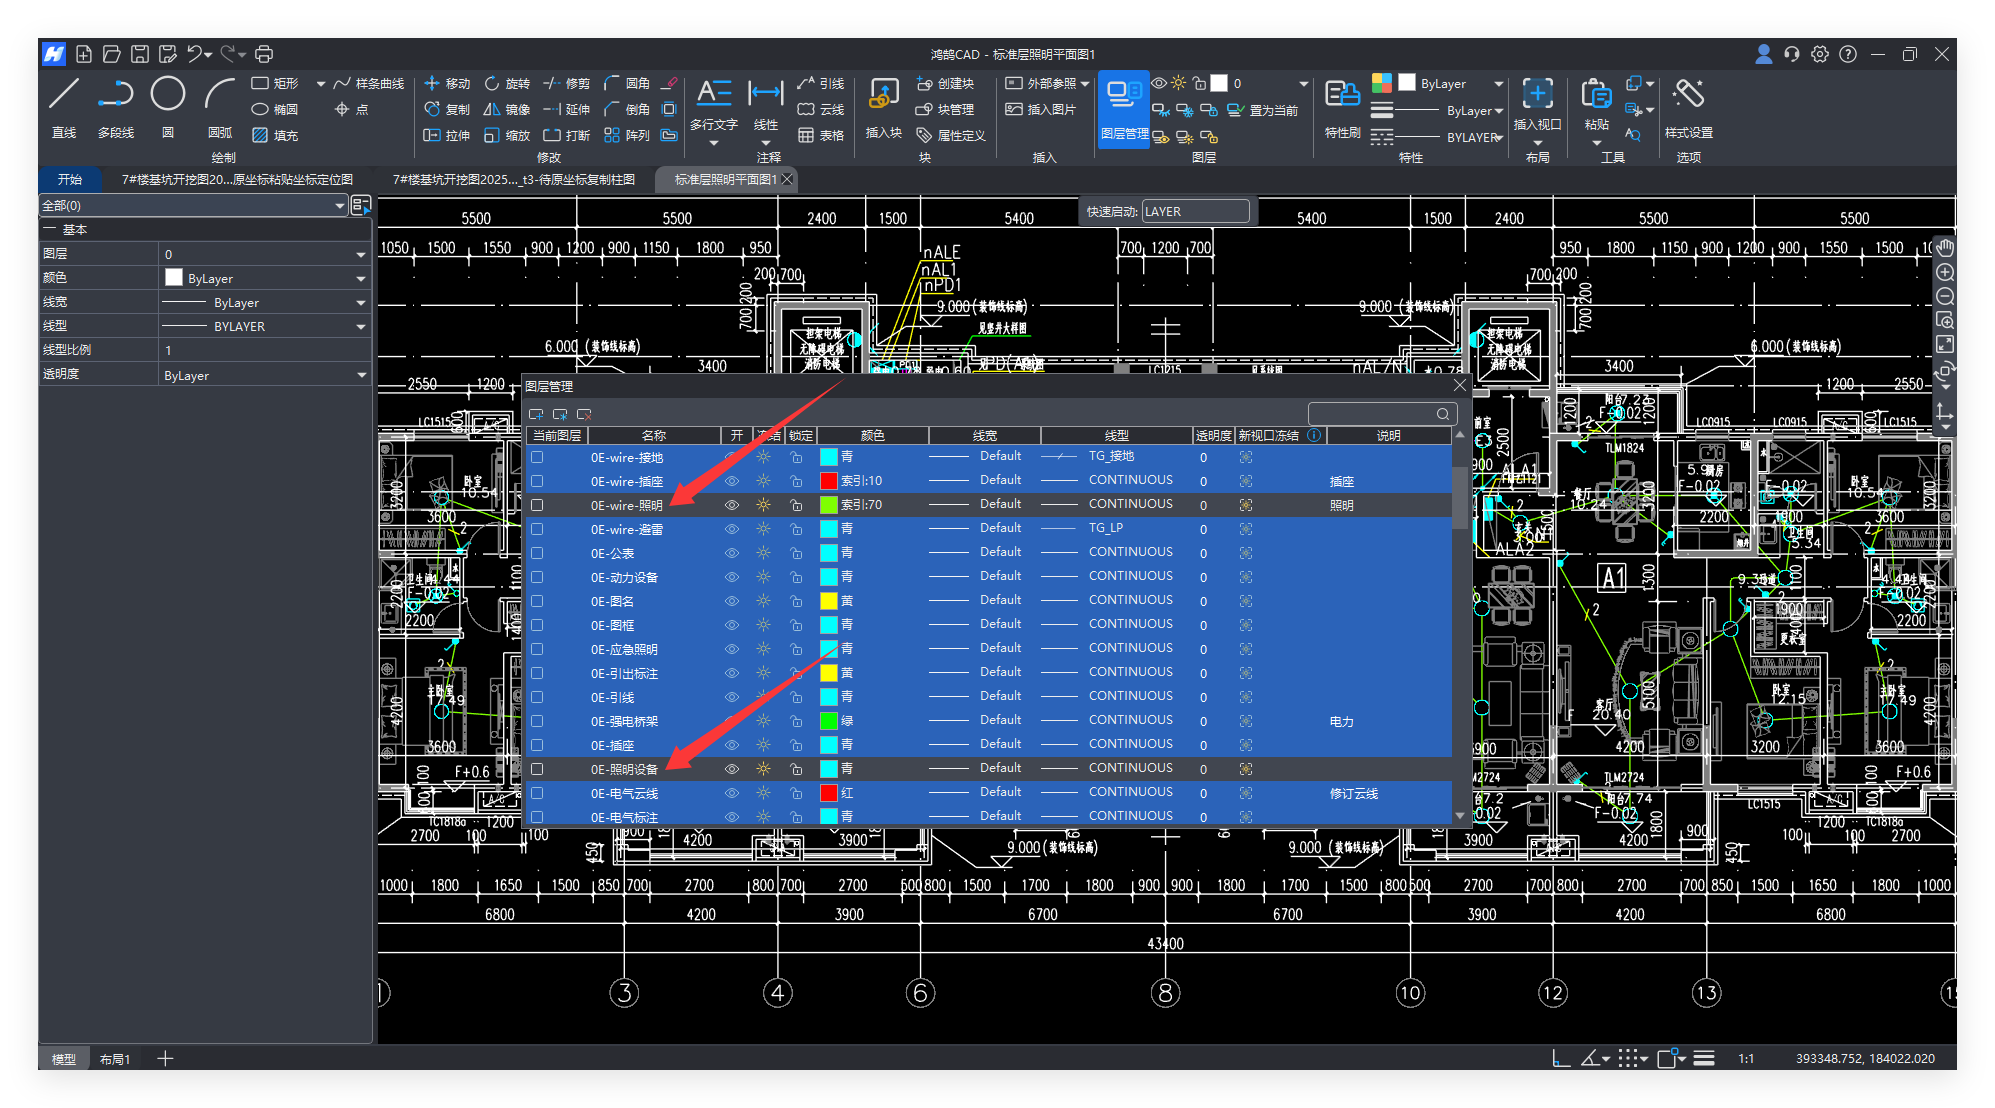1995x1108 pixels.
Task: Click the 置为当前 button
Action: tap(1264, 110)
